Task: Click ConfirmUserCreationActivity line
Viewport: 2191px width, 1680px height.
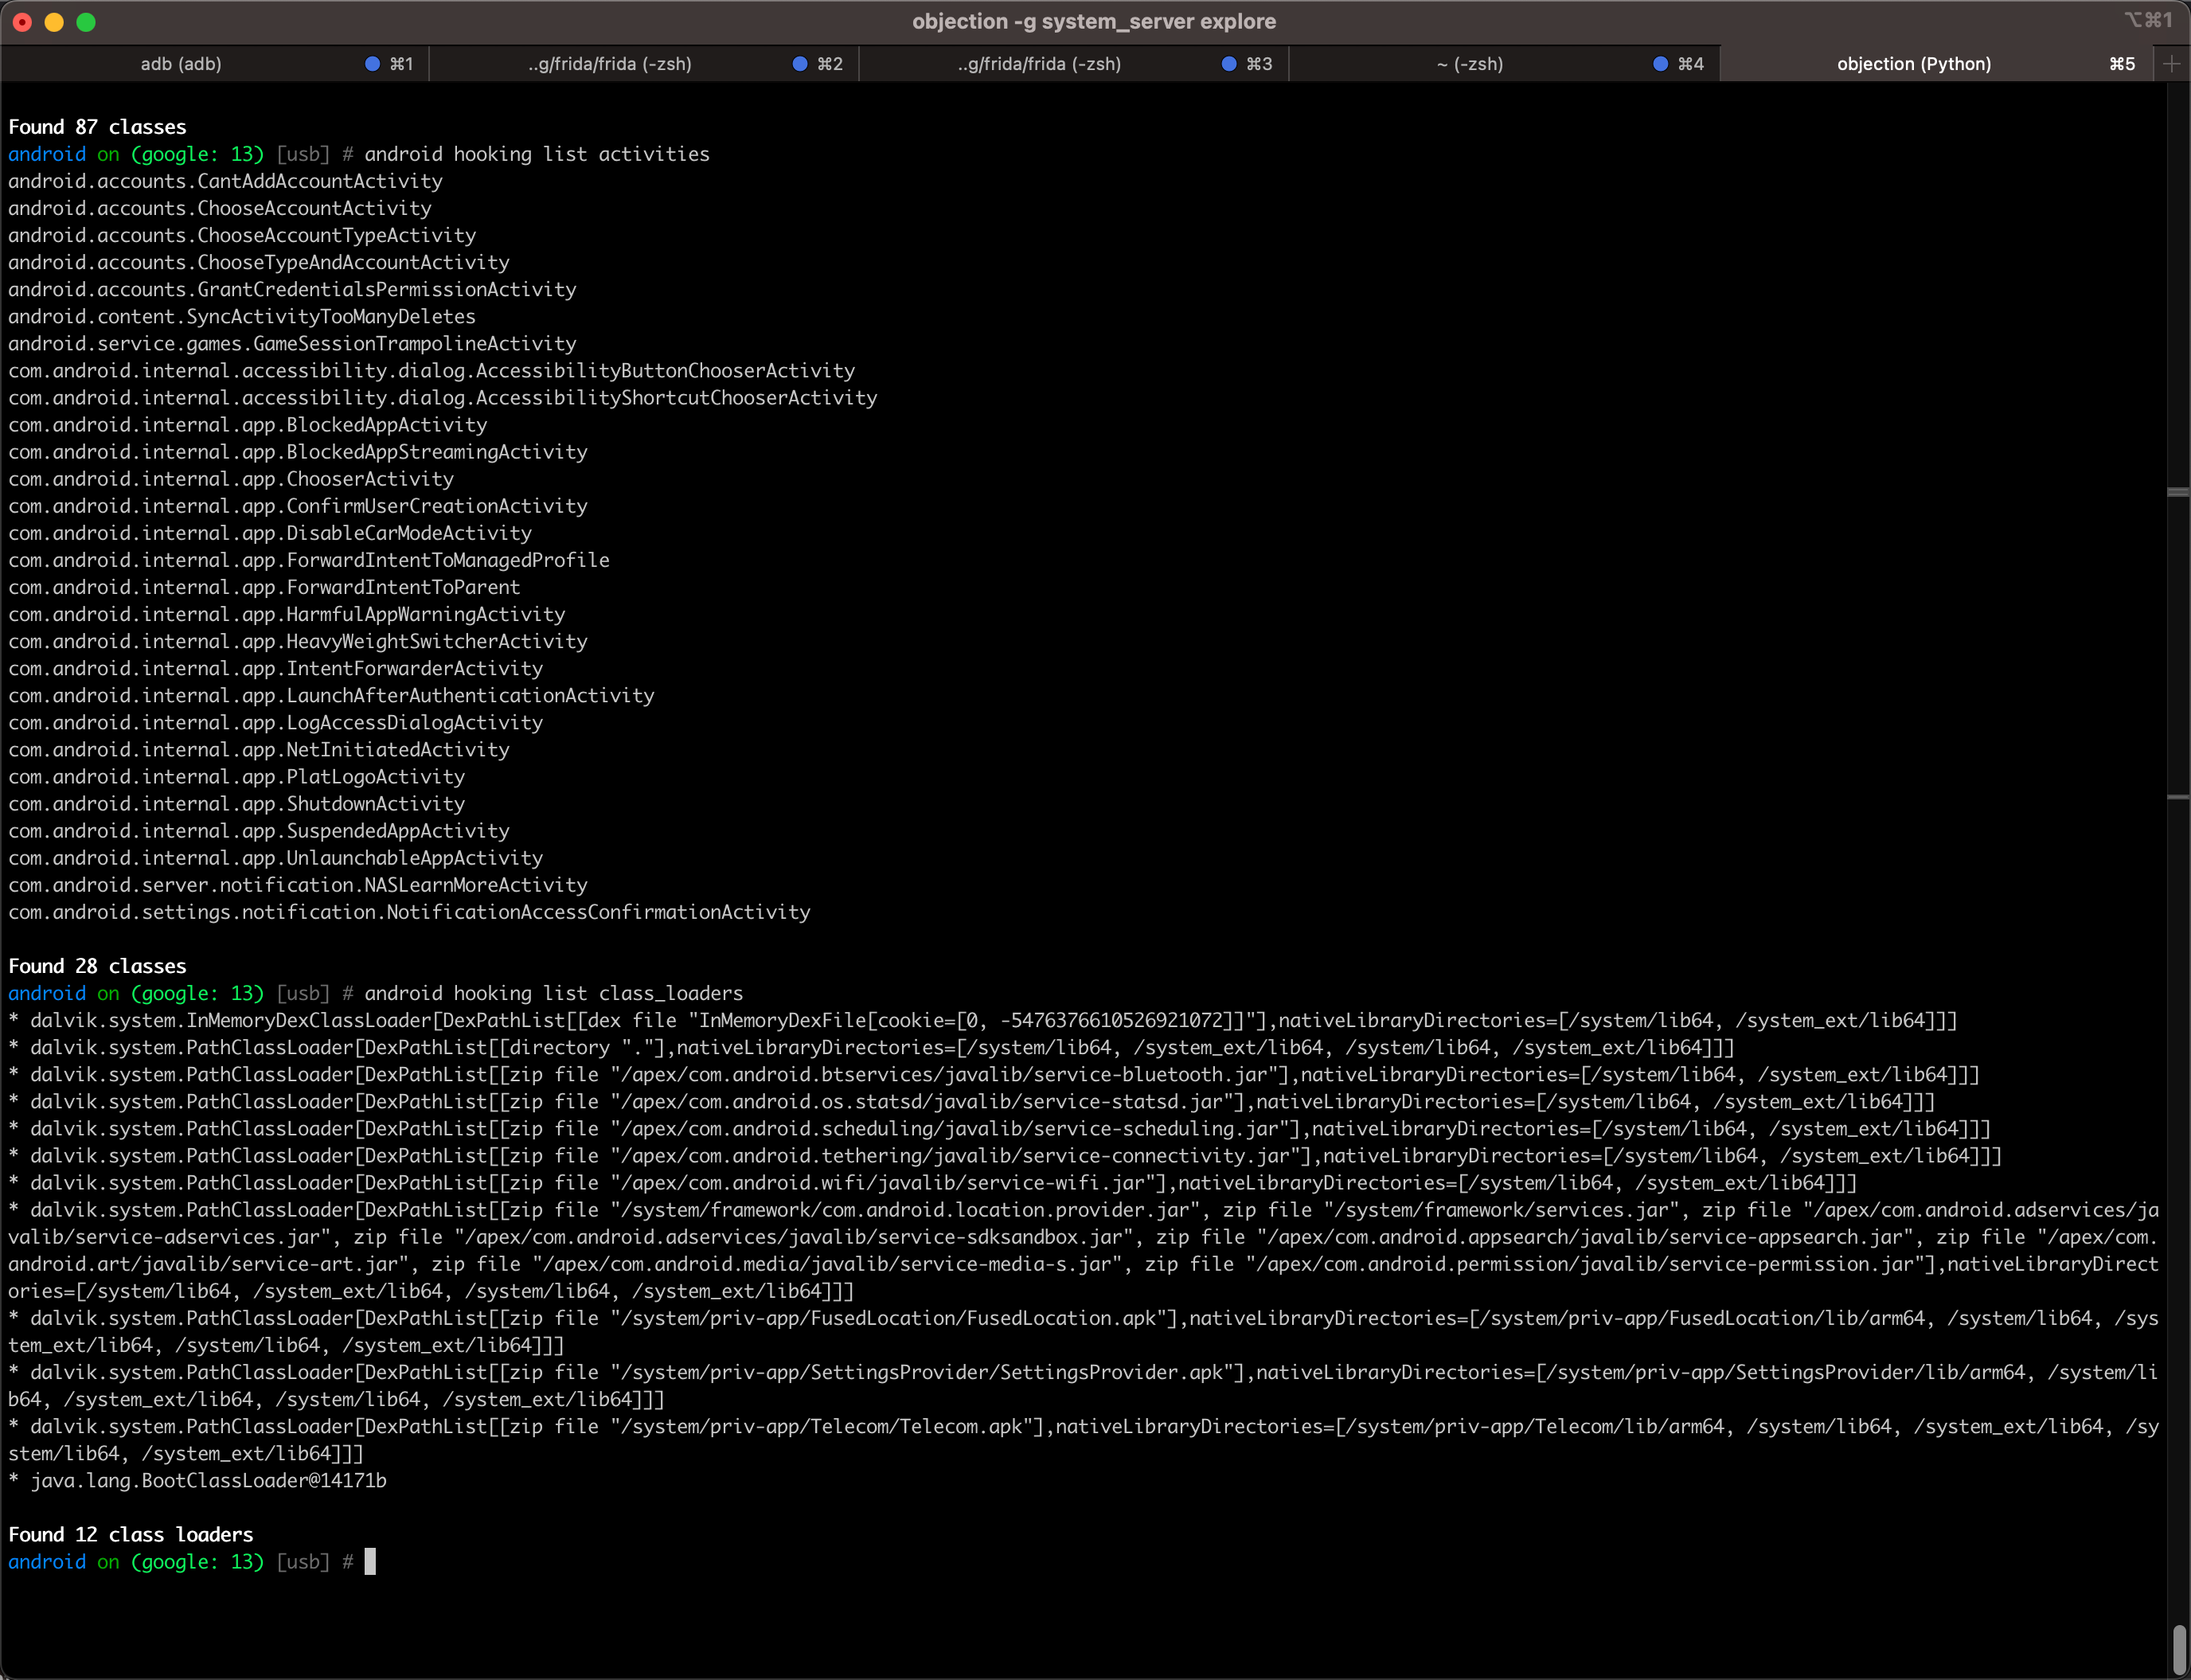Action: pos(298,505)
